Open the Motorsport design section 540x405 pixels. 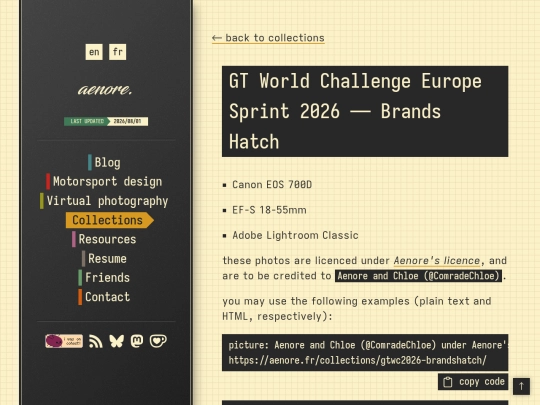point(104,181)
